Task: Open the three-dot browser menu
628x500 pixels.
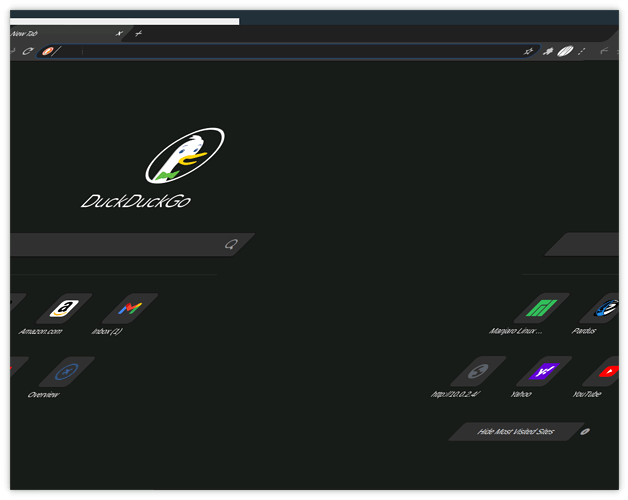Action: [582, 51]
